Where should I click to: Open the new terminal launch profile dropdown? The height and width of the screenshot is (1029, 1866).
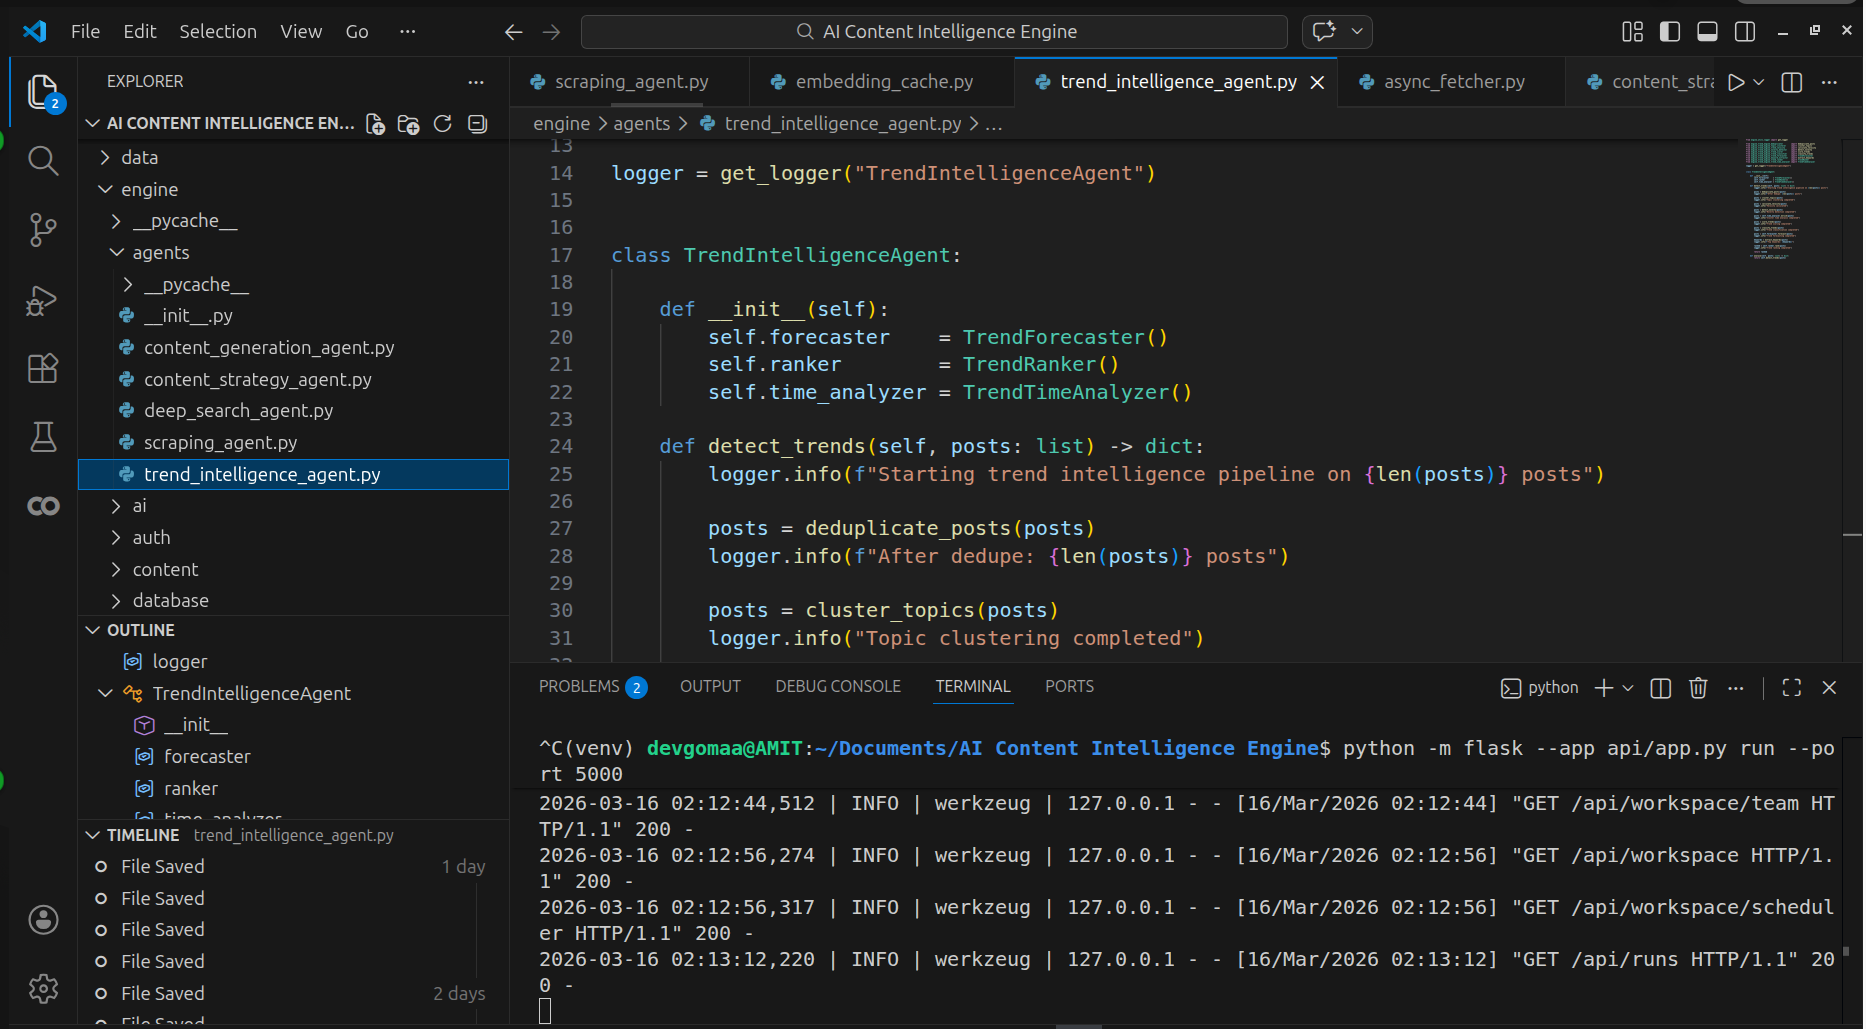point(1628,688)
